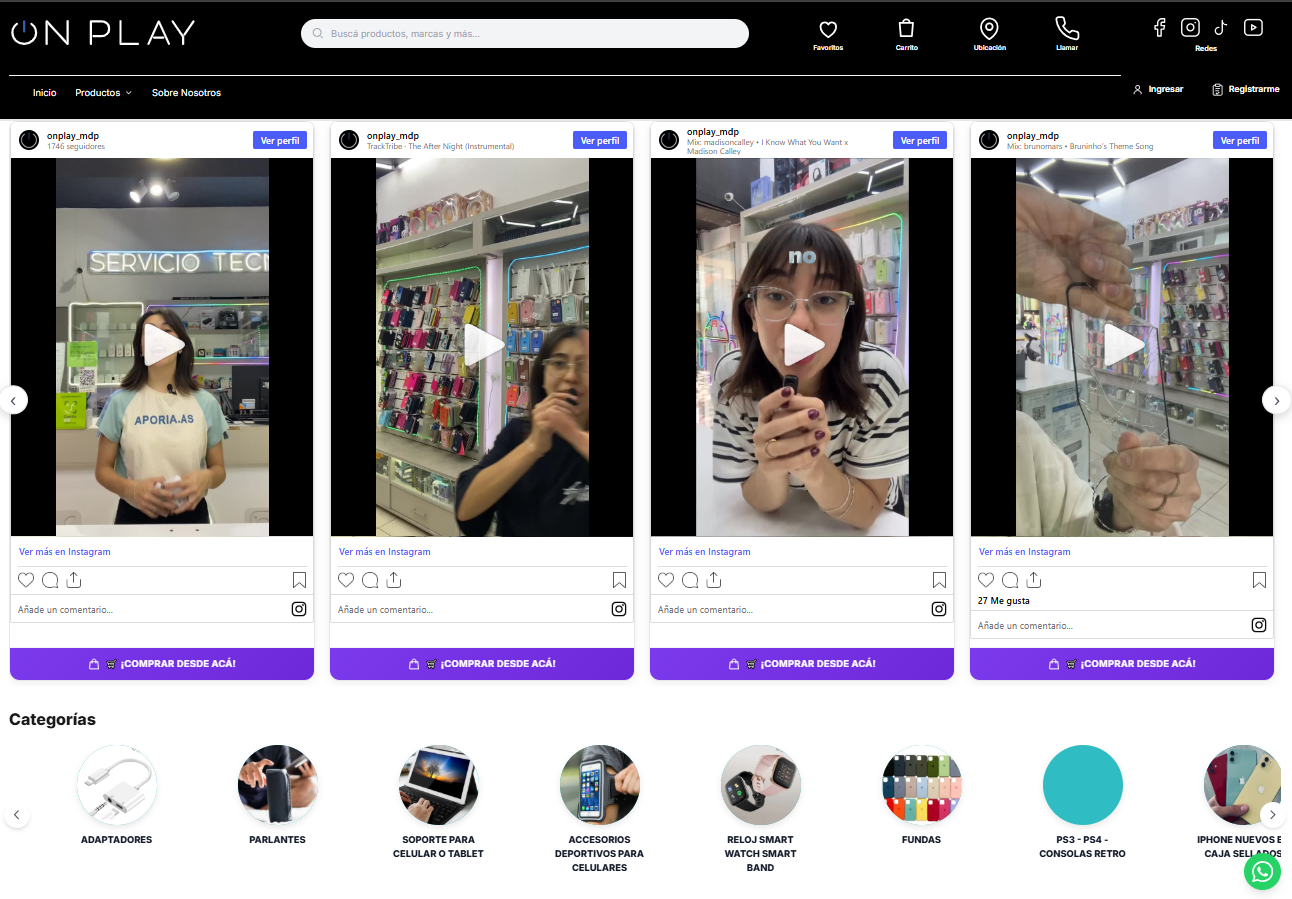Viewport: 1292px width, 899px height.
Task: Slide categories carousel to the right
Action: (x=1272, y=815)
